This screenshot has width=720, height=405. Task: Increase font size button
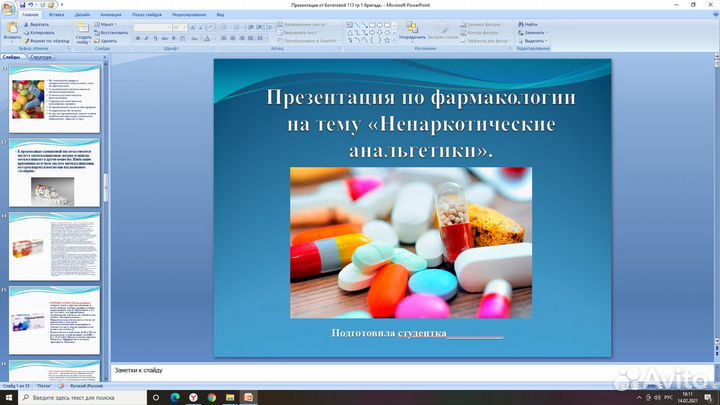point(192,28)
